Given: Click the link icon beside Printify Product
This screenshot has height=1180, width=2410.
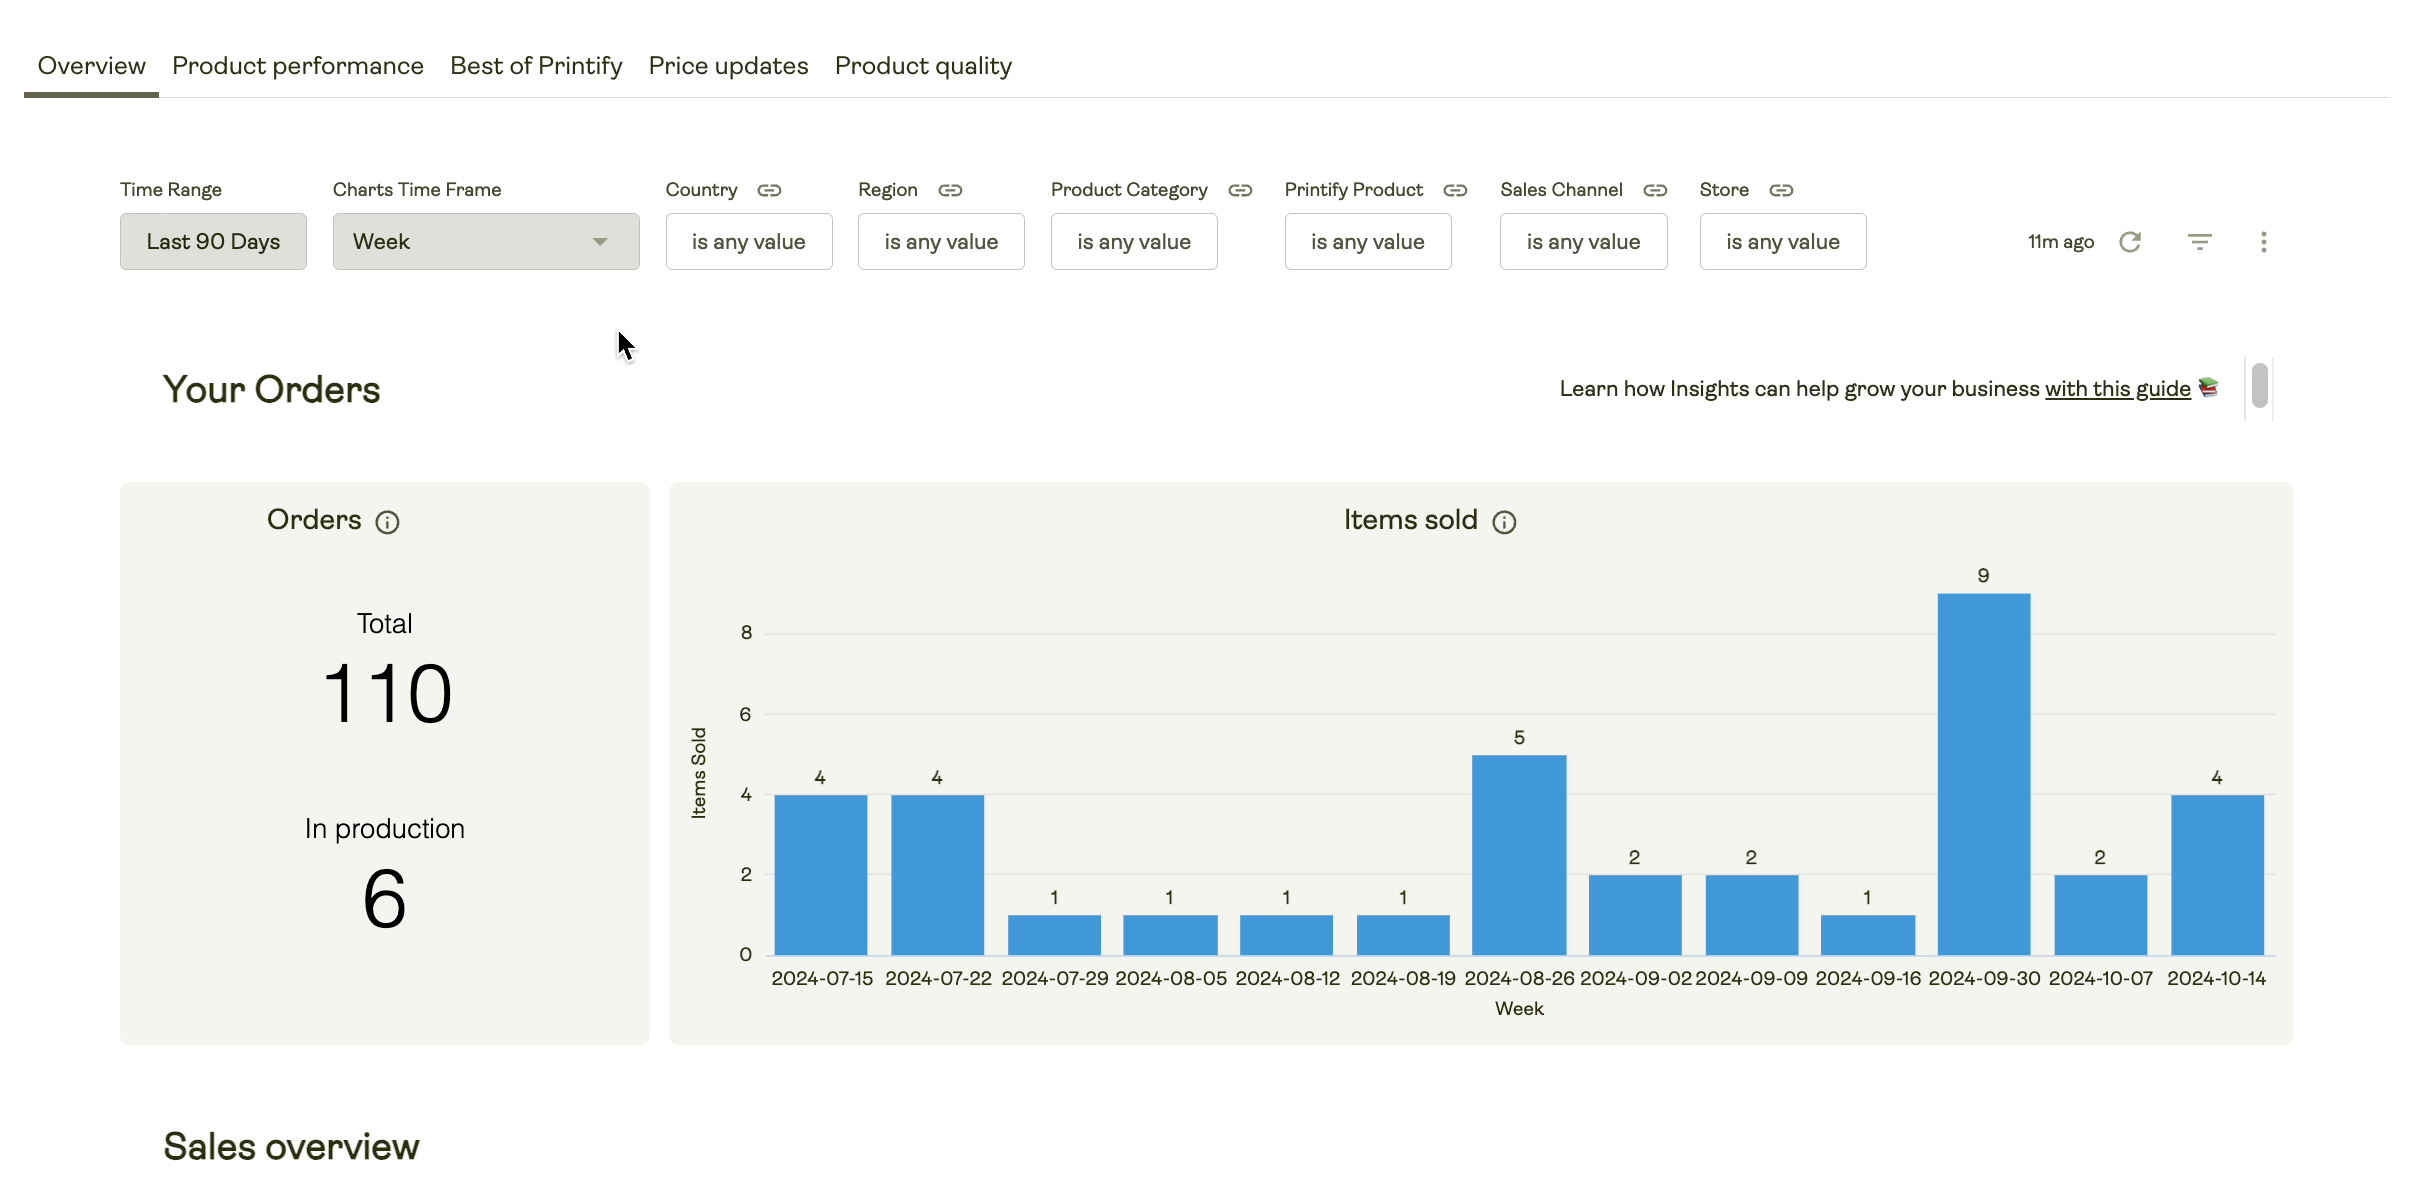Looking at the screenshot, I should (x=1455, y=190).
